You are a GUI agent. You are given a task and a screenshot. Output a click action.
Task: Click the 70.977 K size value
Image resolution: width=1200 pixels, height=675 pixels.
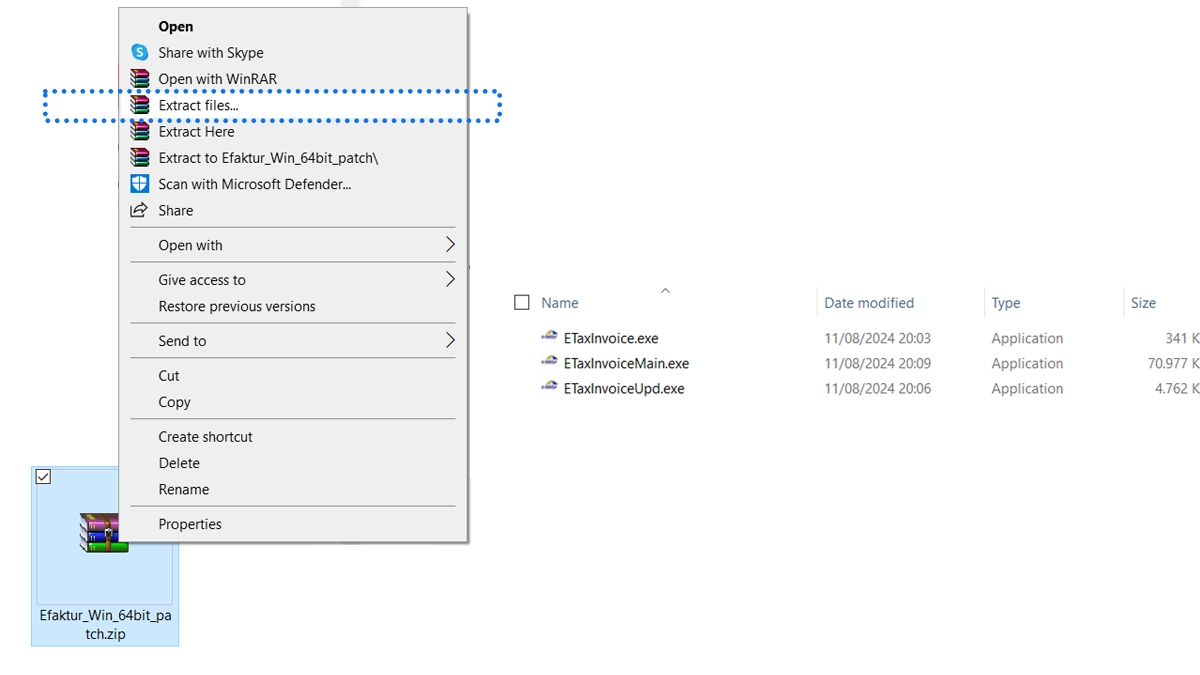(x=1173, y=363)
